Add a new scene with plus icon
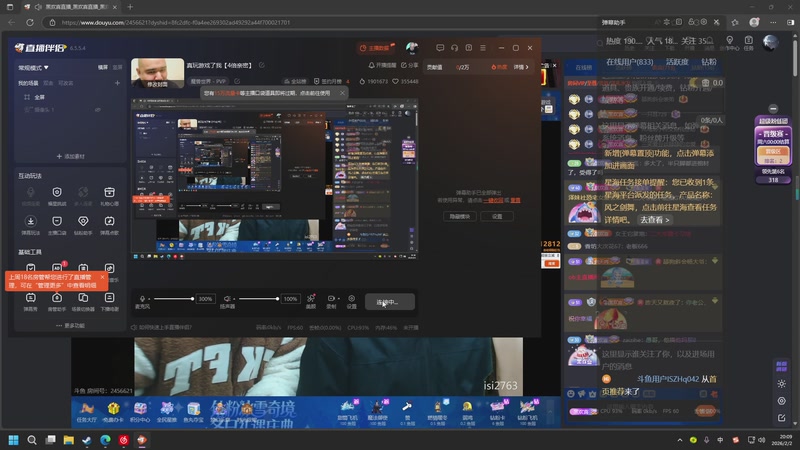The image size is (800, 450). pyautogui.click(x=117, y=83)
